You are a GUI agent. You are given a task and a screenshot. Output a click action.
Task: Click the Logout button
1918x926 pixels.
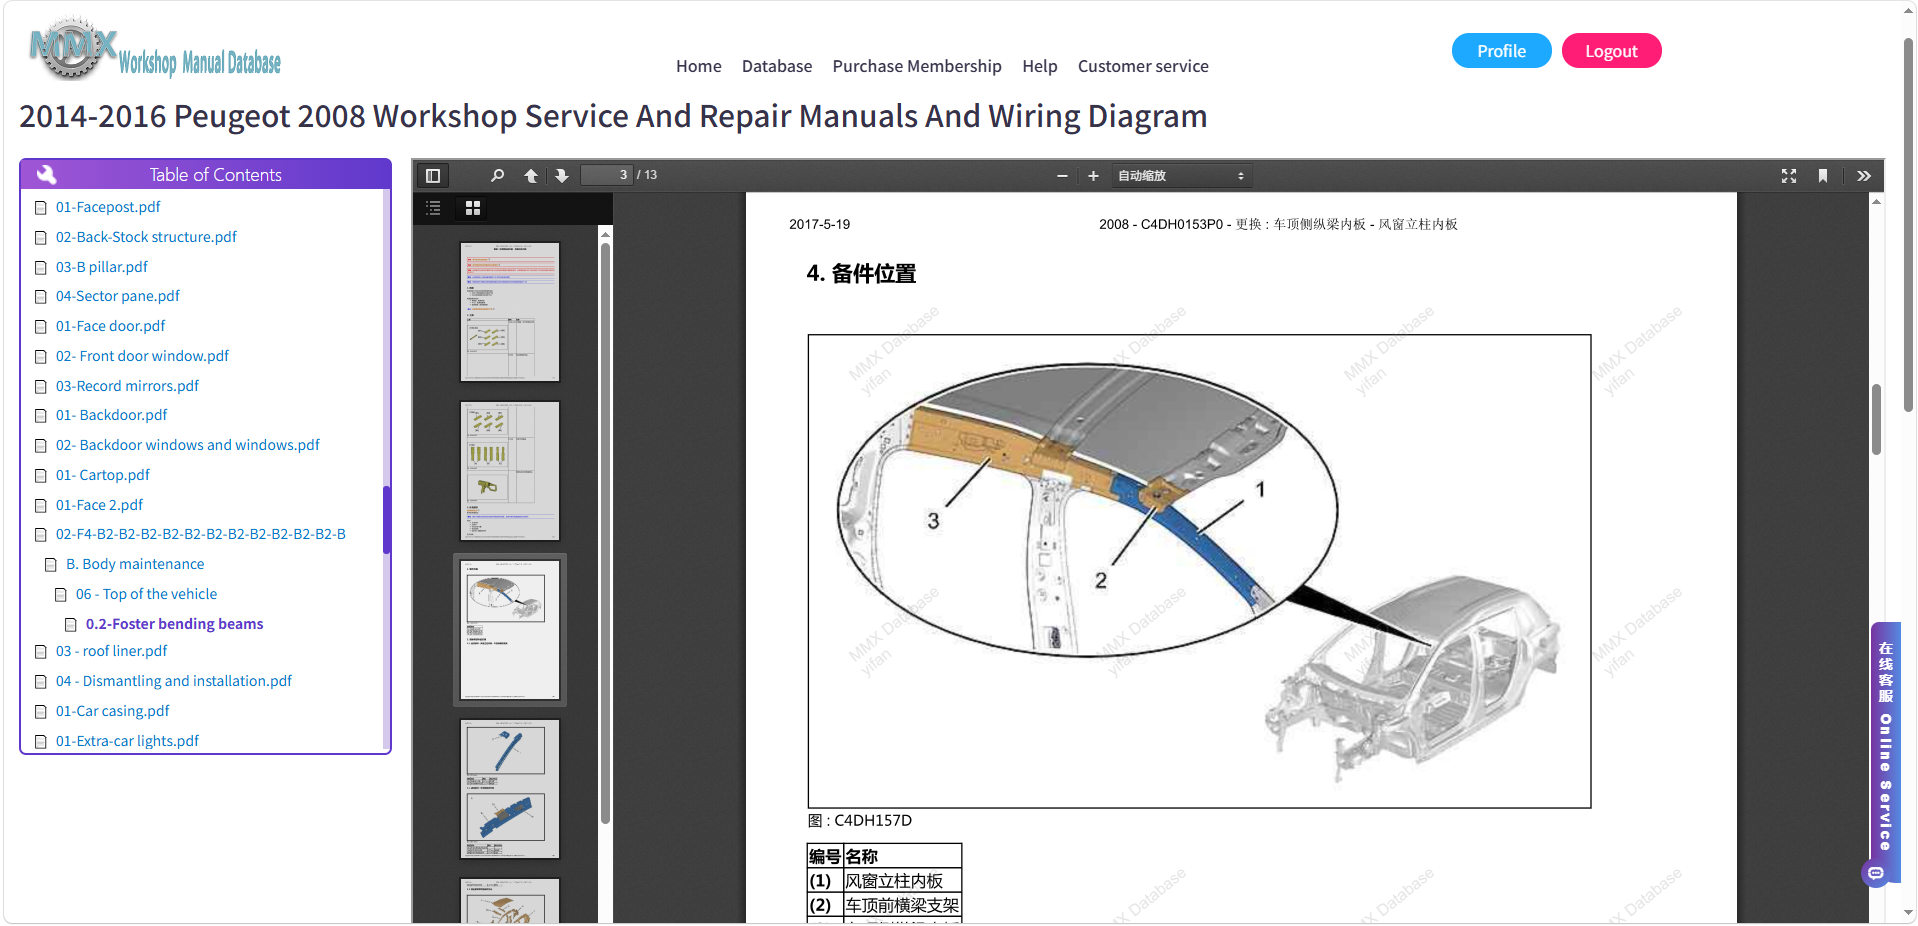(1611, 51)
